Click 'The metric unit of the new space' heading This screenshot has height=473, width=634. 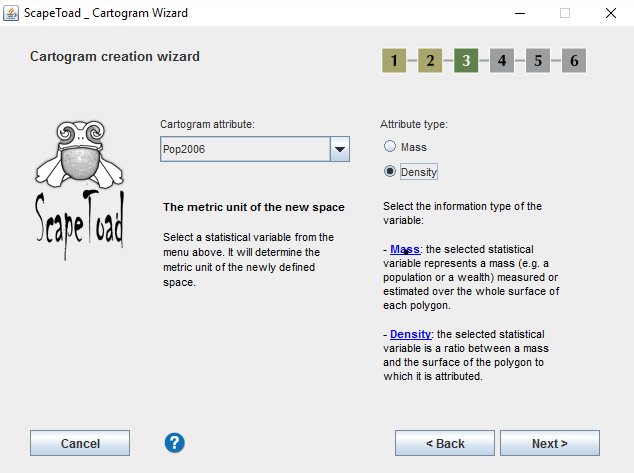(x=254, y=207)
